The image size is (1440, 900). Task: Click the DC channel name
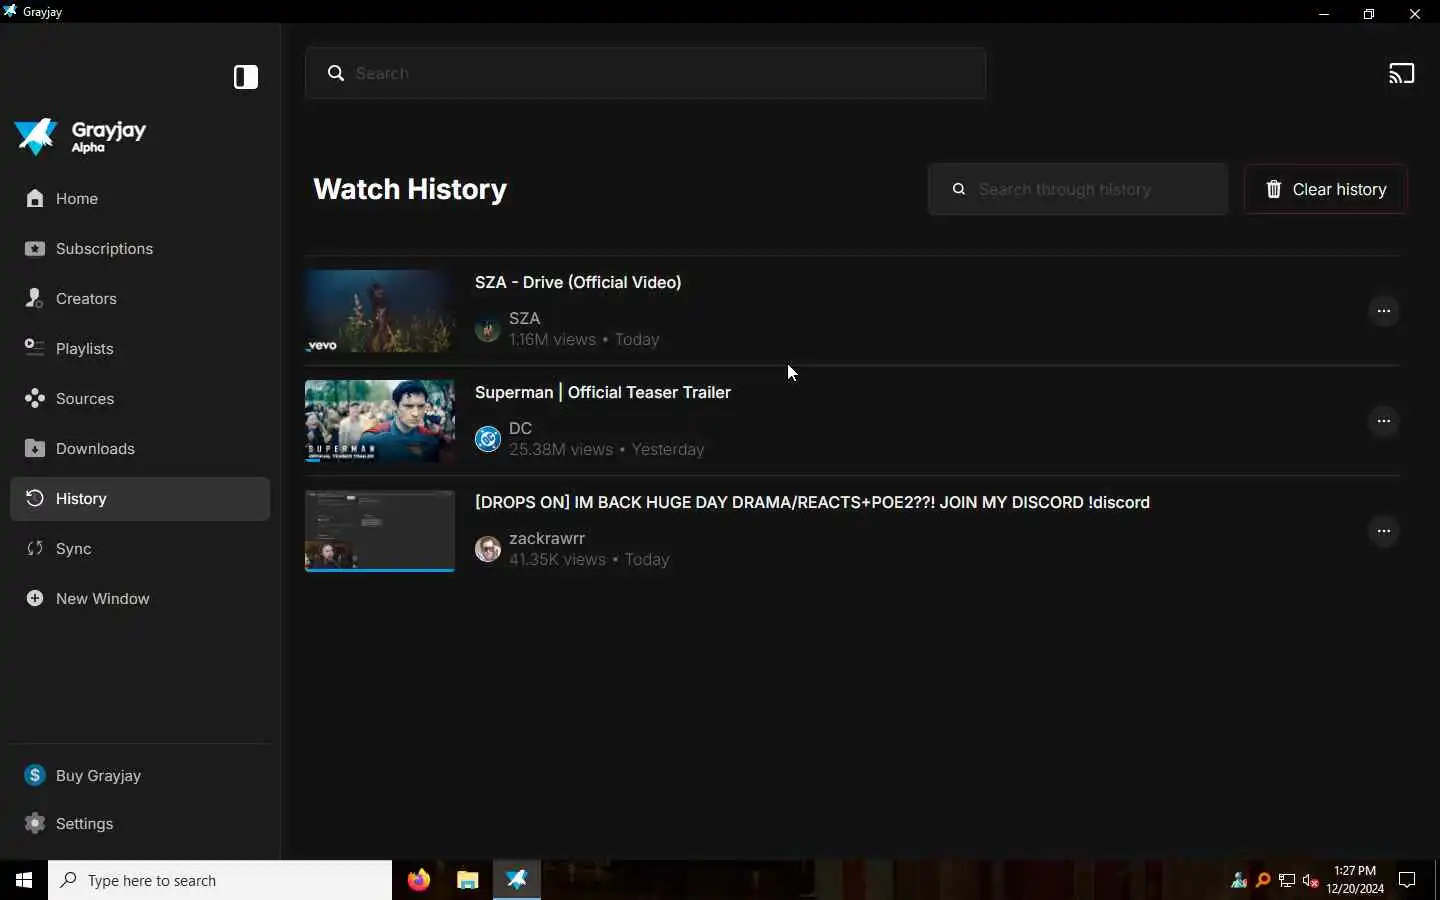coord(520,428)
